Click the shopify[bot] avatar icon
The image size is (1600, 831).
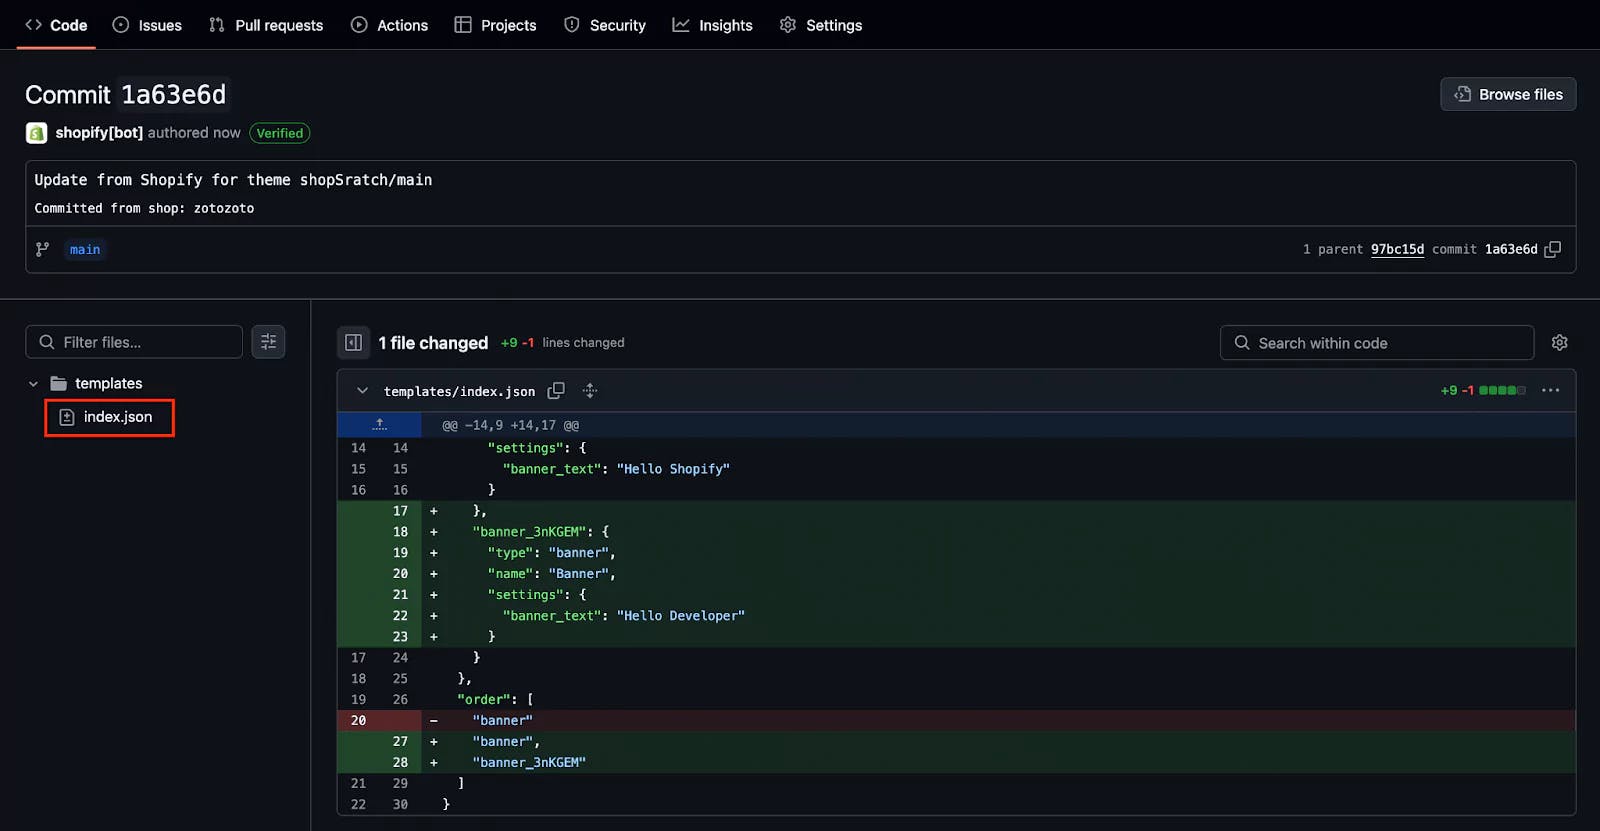(x=36, y=133)
